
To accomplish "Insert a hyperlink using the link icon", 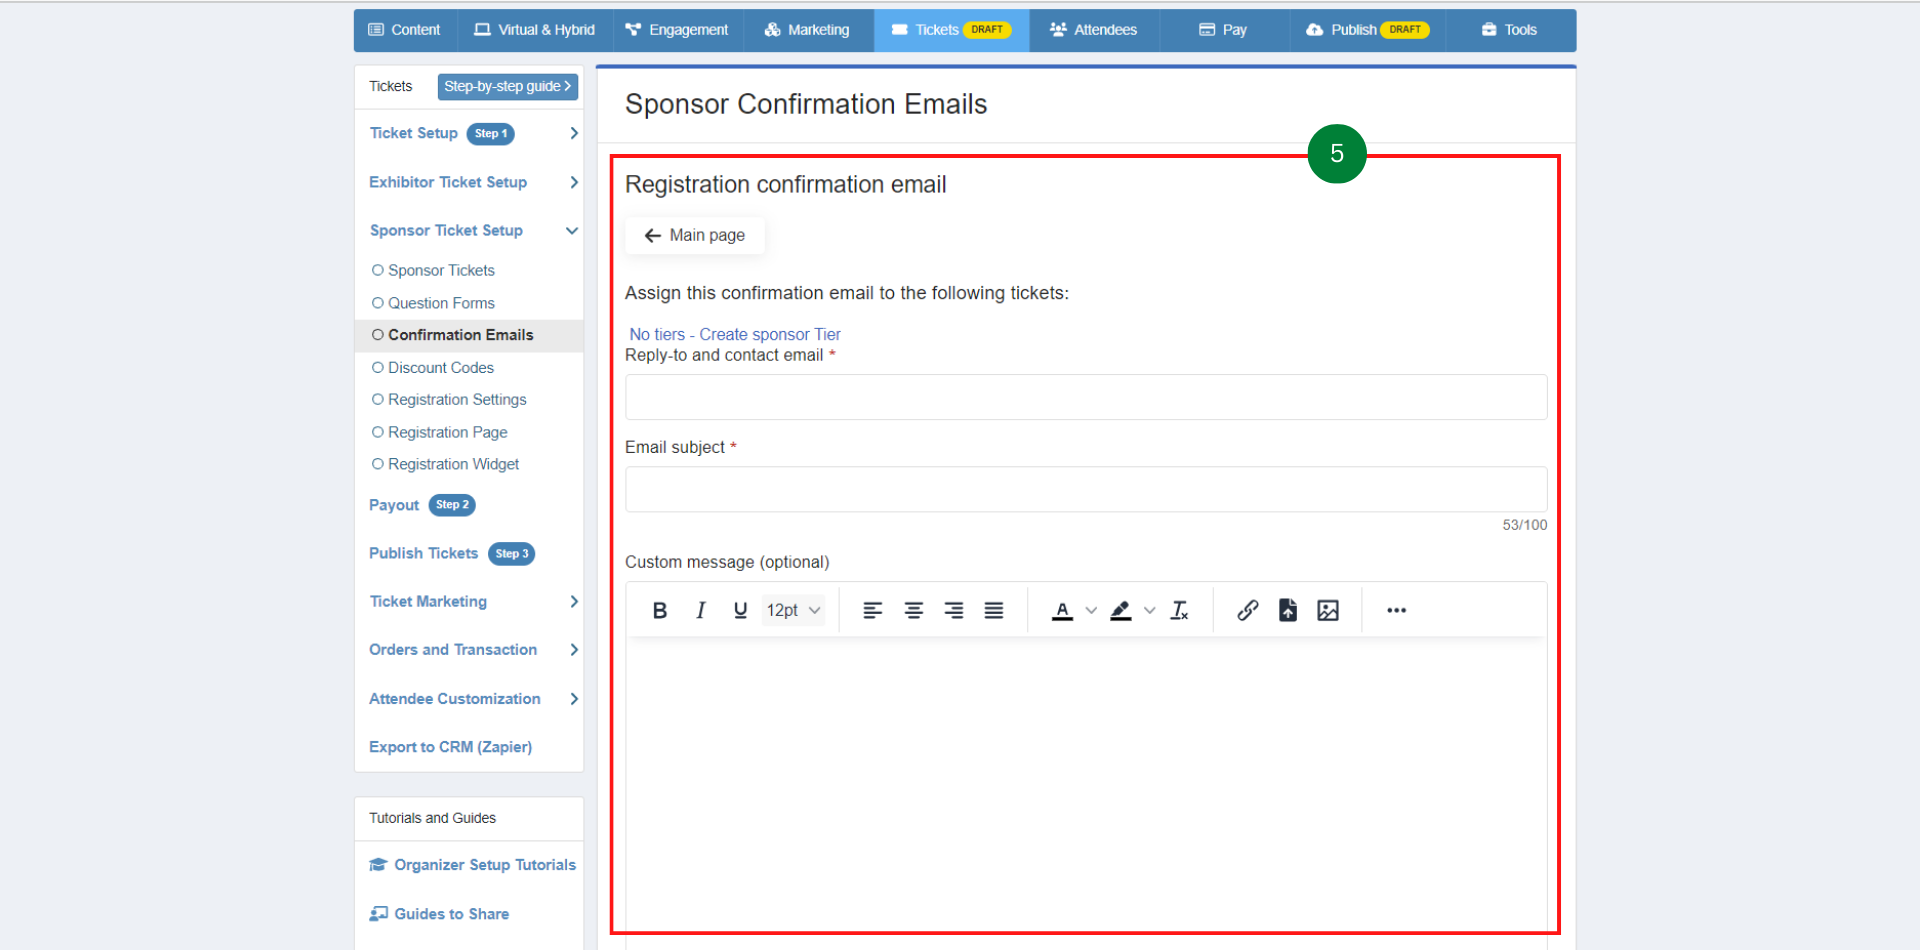I will coord(1247,610).
